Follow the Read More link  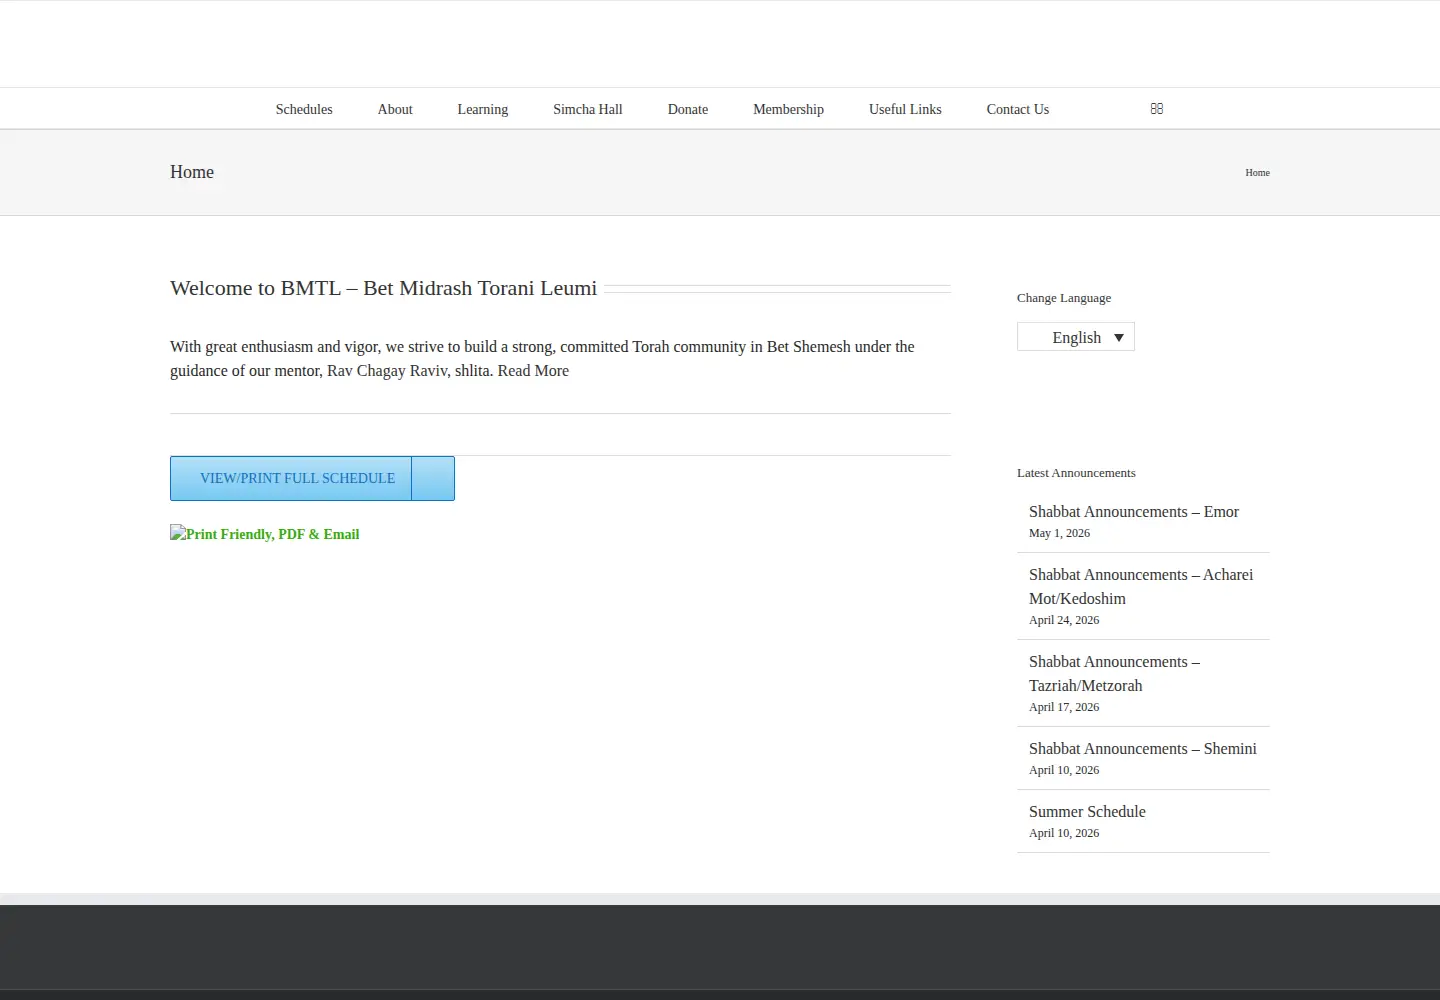point(533,370)
